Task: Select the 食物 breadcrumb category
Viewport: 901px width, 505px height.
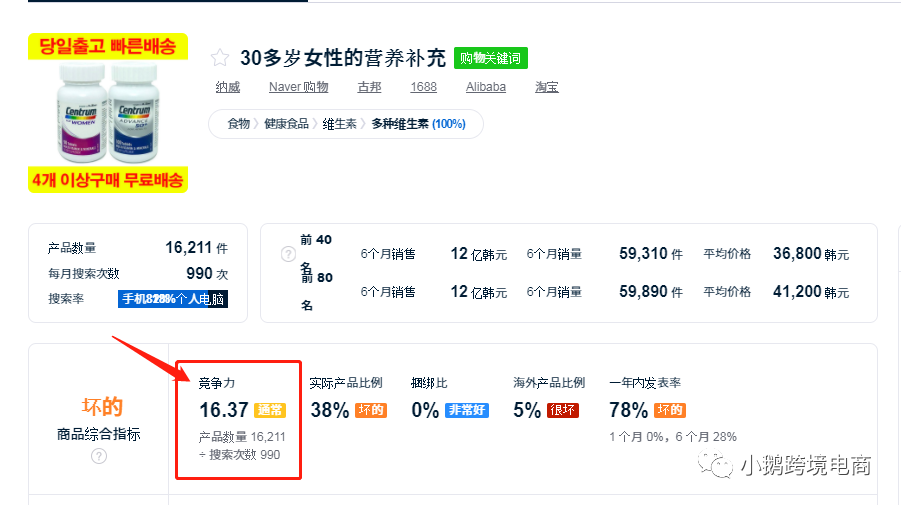Action: coord(238,124)
